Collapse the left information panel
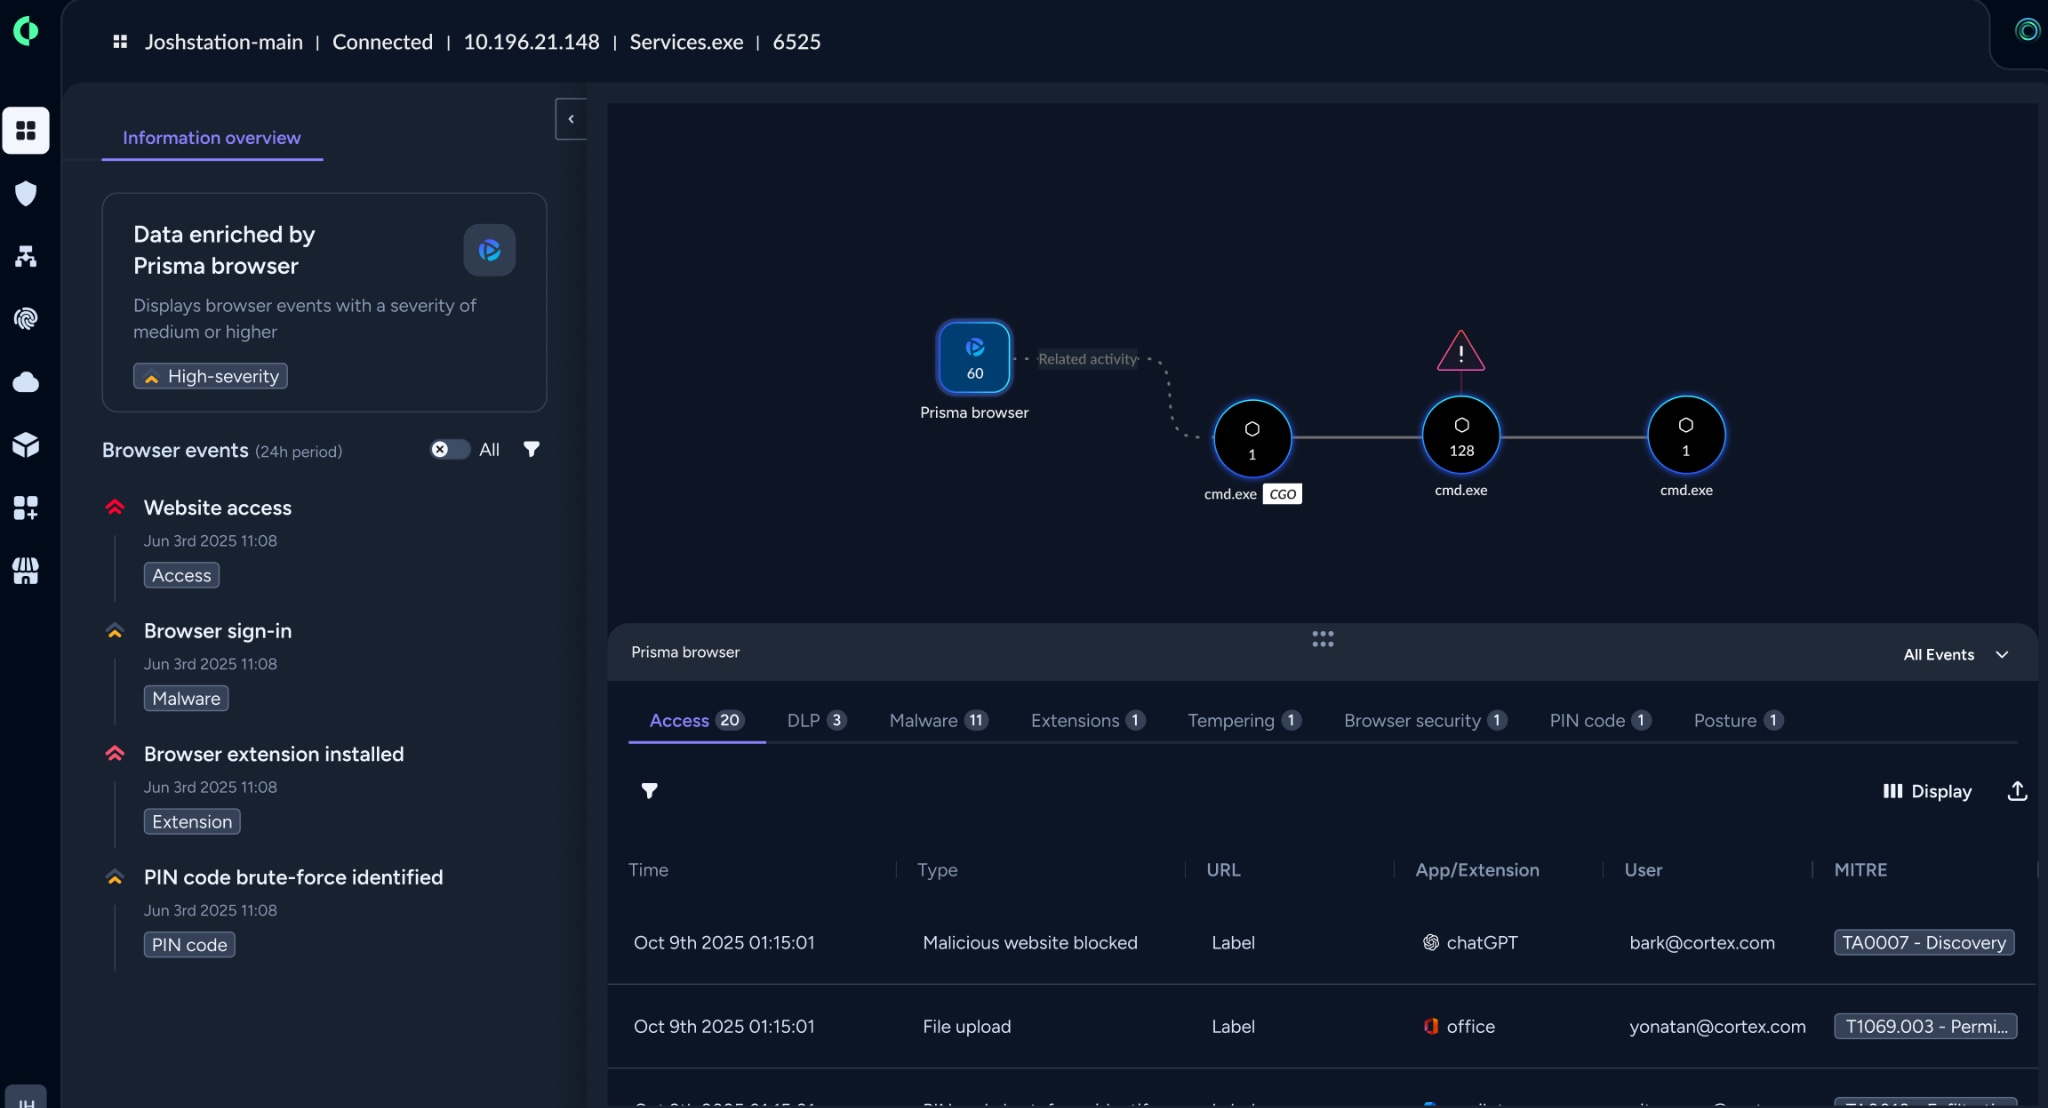Viewport: 2048px width, 1108px height. (x=571, y=119)
